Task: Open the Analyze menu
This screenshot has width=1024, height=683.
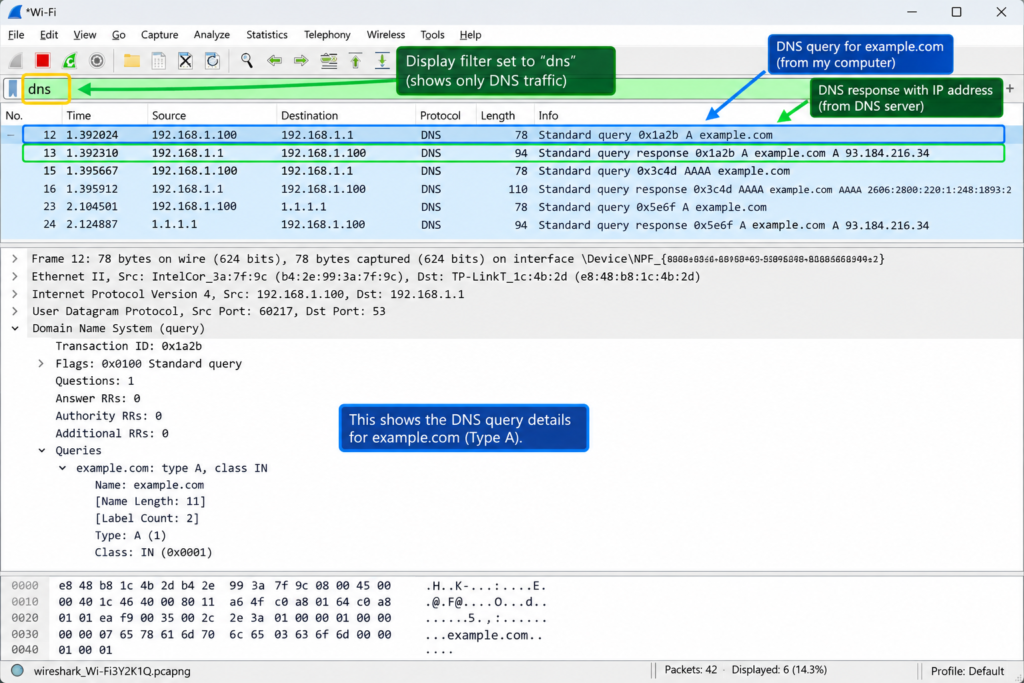Action: tap(212, 35)
